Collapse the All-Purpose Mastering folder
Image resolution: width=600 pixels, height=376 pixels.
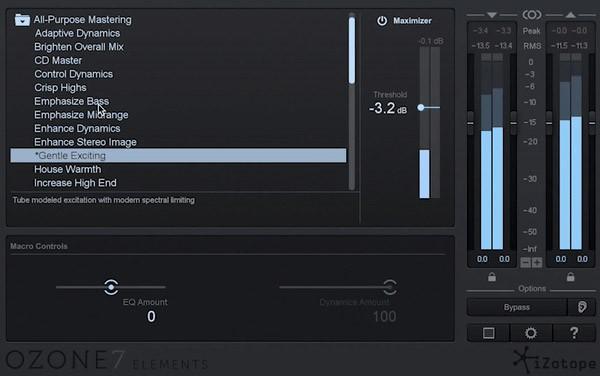coord(22,20)
